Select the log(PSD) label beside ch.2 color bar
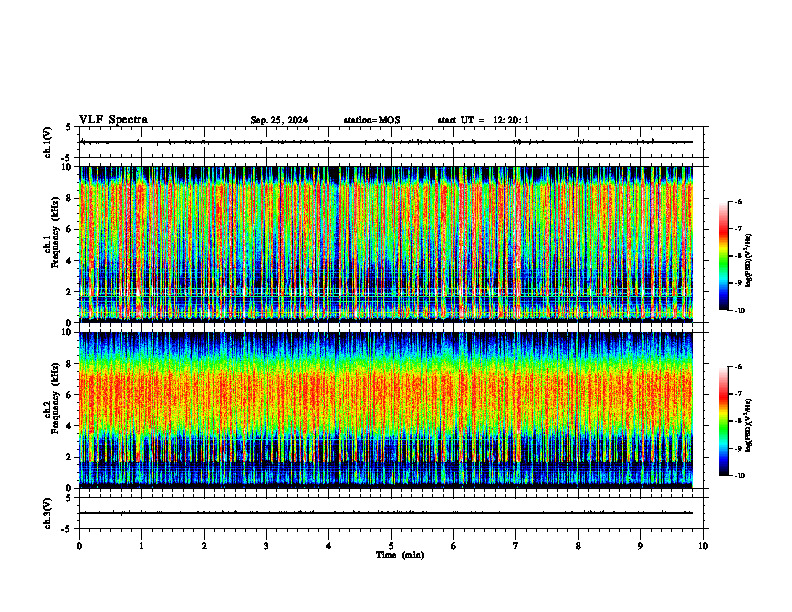 (749, 425)
